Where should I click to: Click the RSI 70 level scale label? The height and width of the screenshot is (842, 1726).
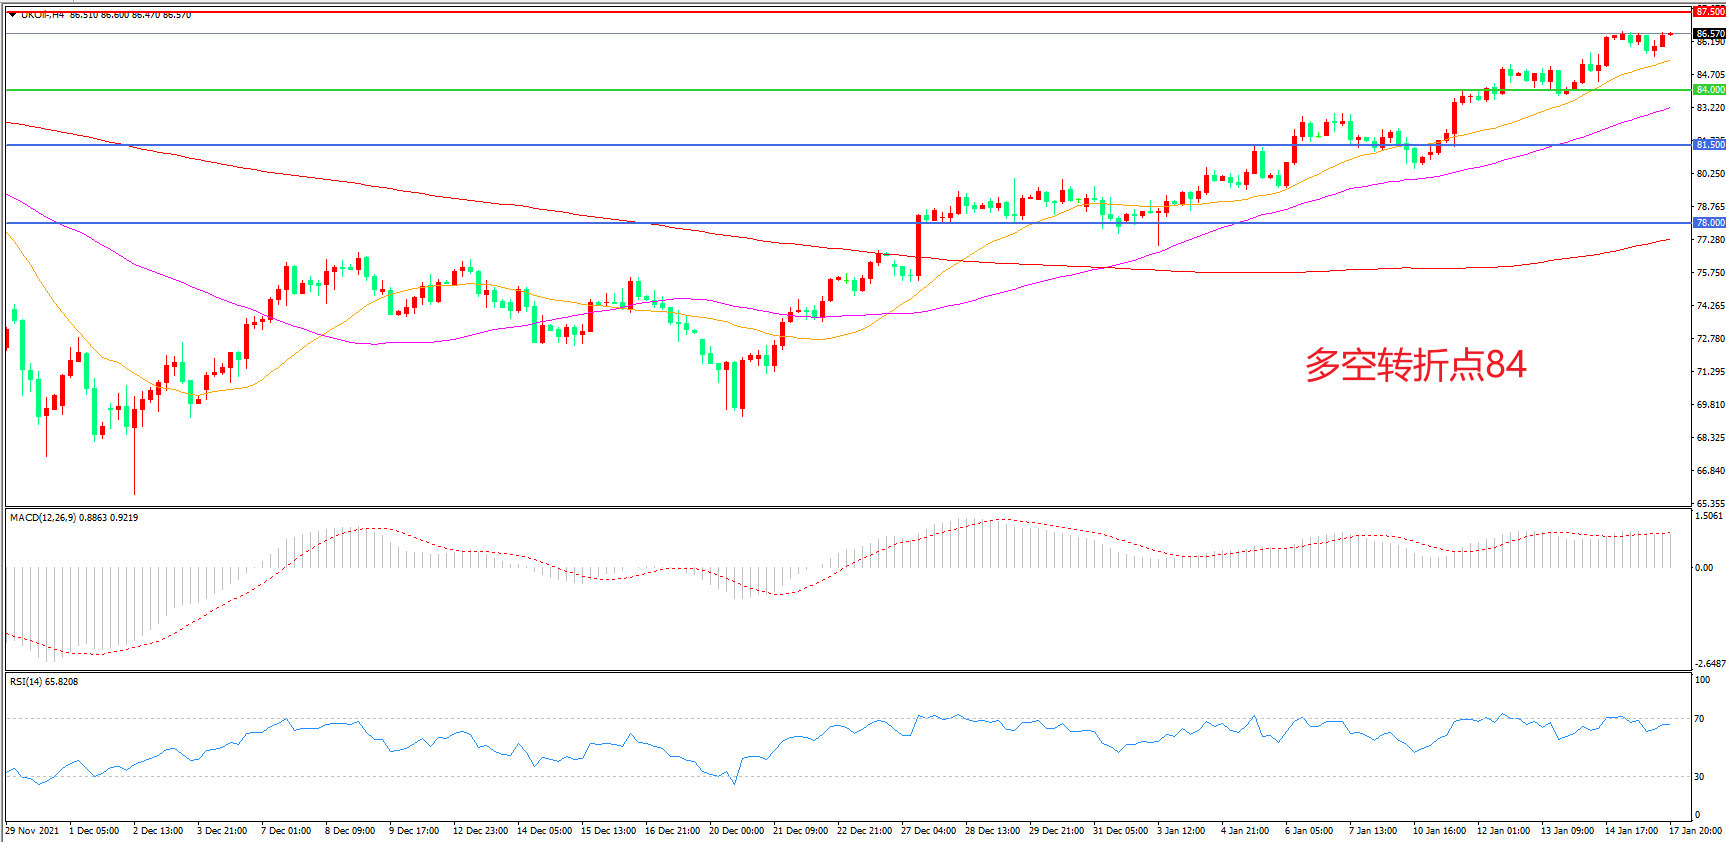[1699, 719]
